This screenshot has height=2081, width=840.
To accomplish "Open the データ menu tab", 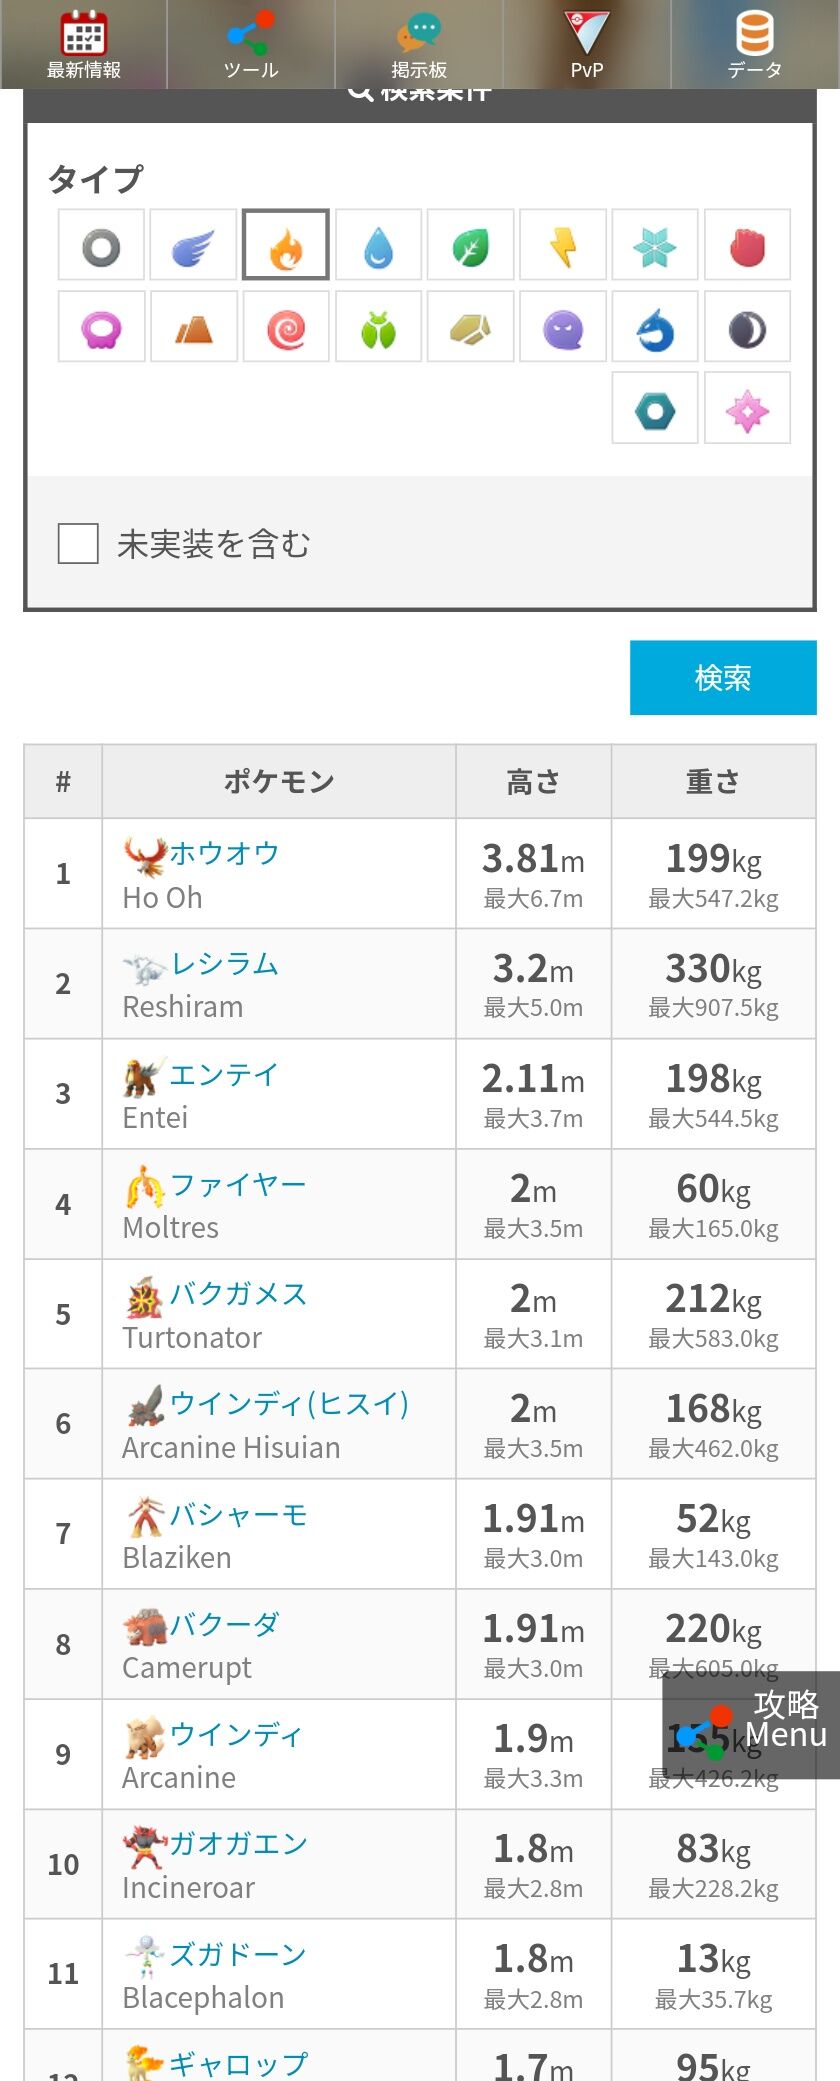I will click(755, 44).
